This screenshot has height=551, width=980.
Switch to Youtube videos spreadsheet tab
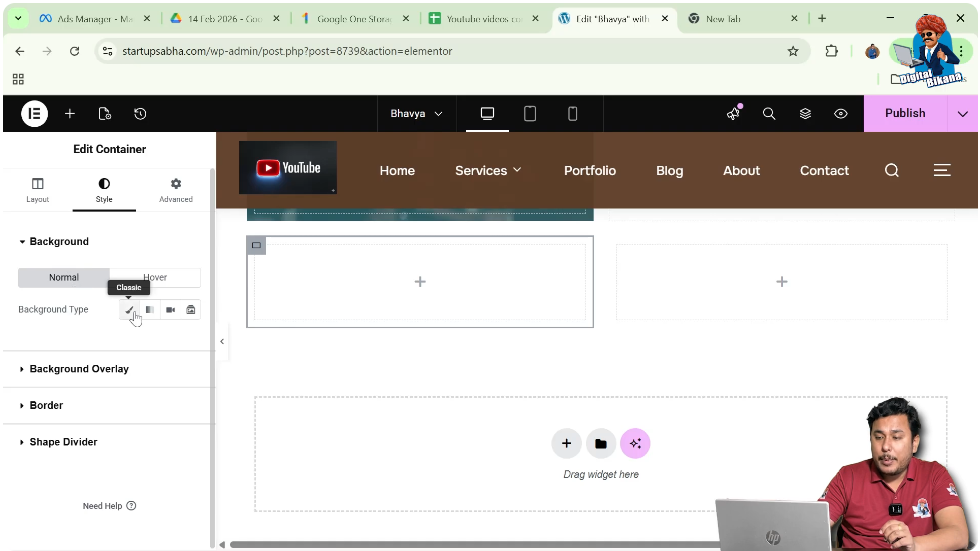484,19
